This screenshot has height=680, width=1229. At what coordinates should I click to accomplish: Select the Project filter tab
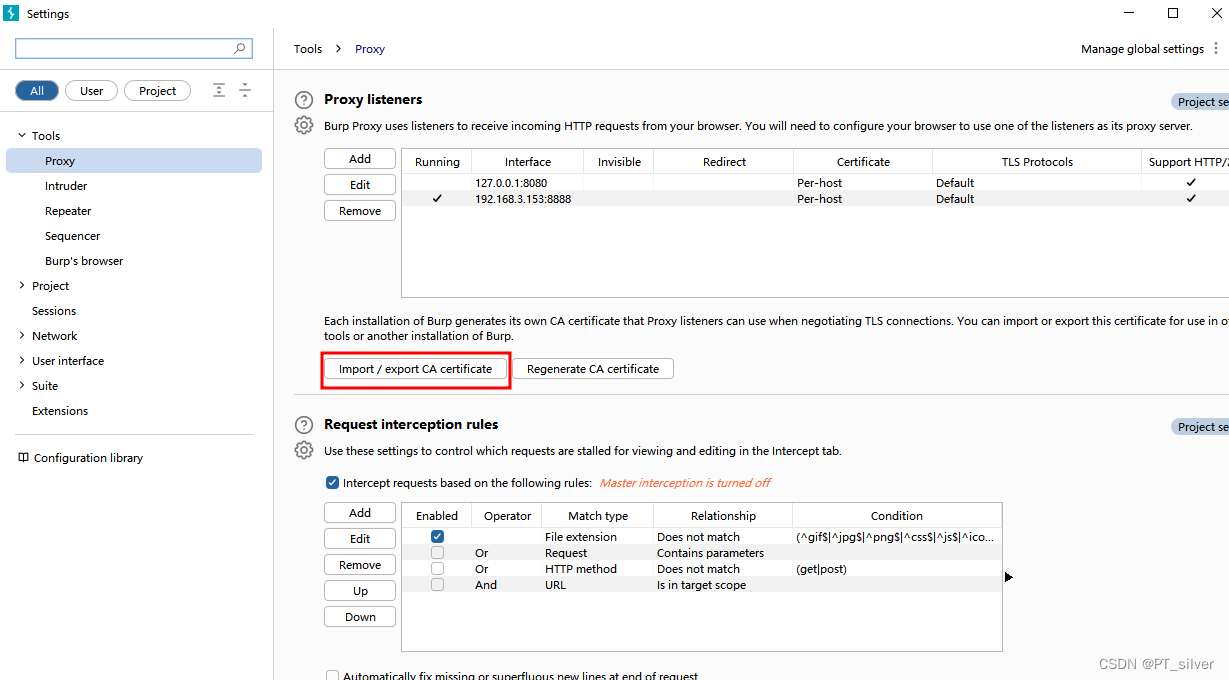(157, 91)
